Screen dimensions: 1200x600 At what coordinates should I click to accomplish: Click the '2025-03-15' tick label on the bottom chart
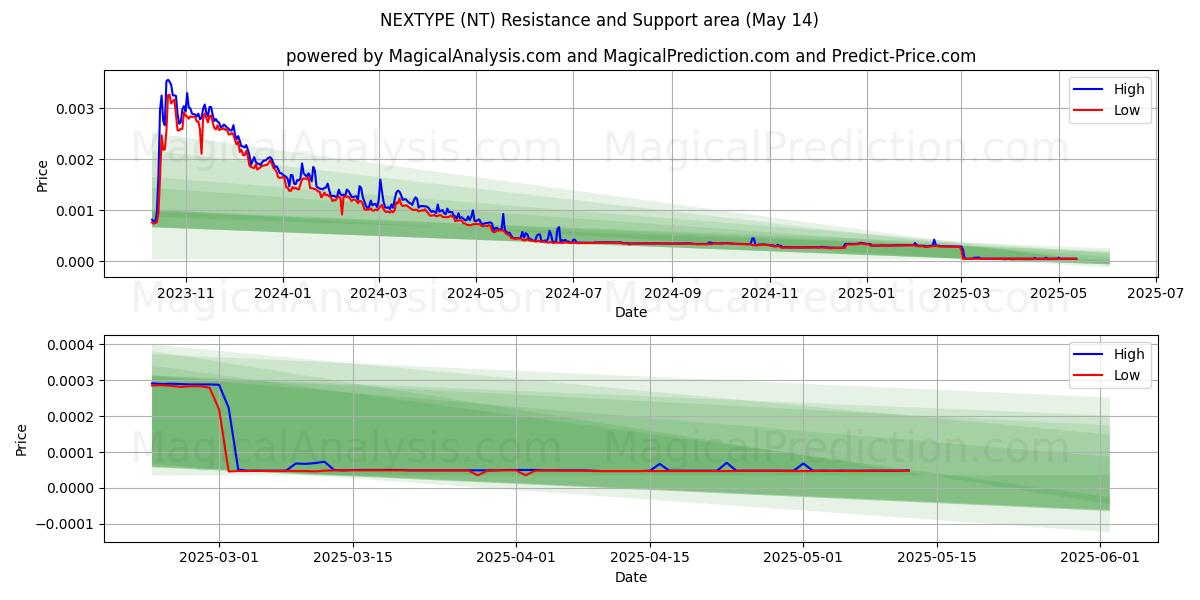353,558
